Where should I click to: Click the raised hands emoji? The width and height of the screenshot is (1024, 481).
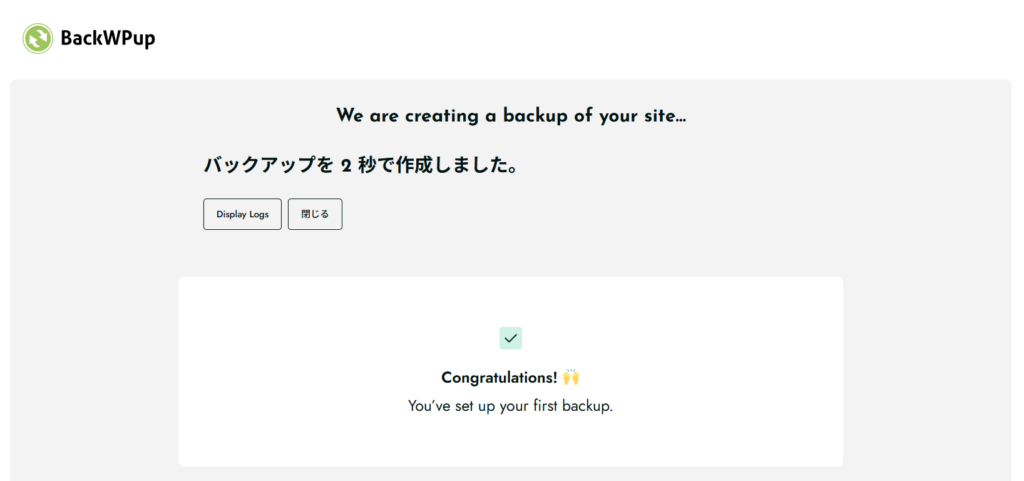(571, 377)
